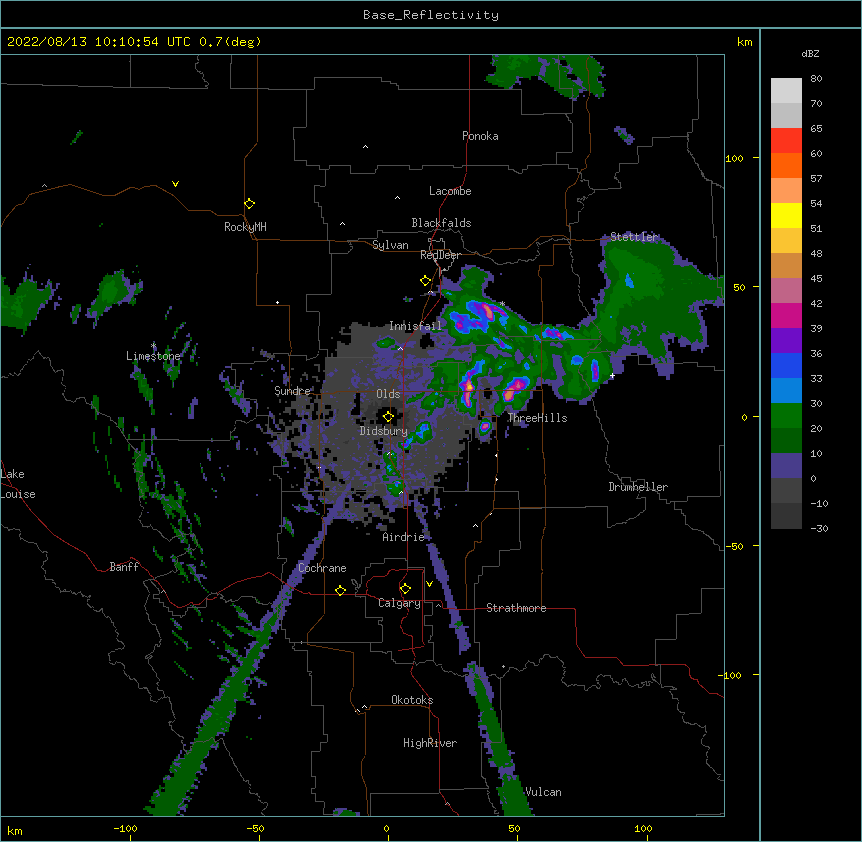Pick the yellow 51-54 dBZ legend swatch
This screenshot has width=862, height=842.
click(786, 215)
